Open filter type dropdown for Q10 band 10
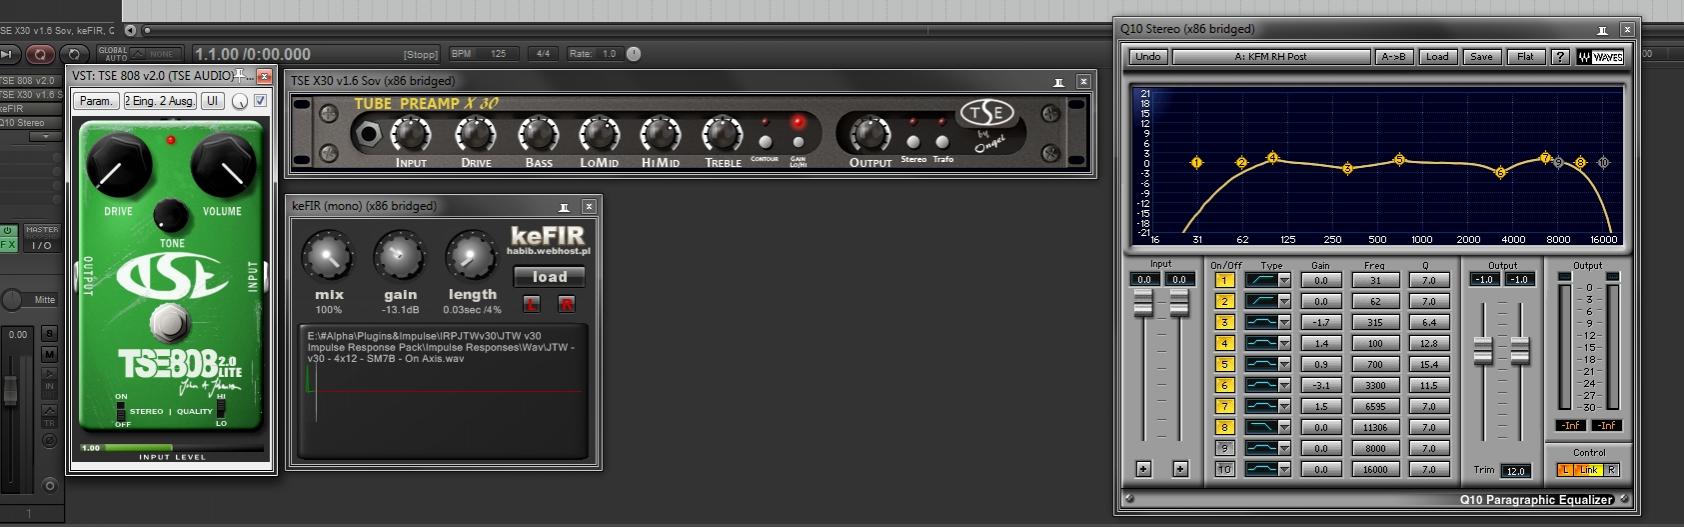The image size is (1684, 527). pos(1284,469)
